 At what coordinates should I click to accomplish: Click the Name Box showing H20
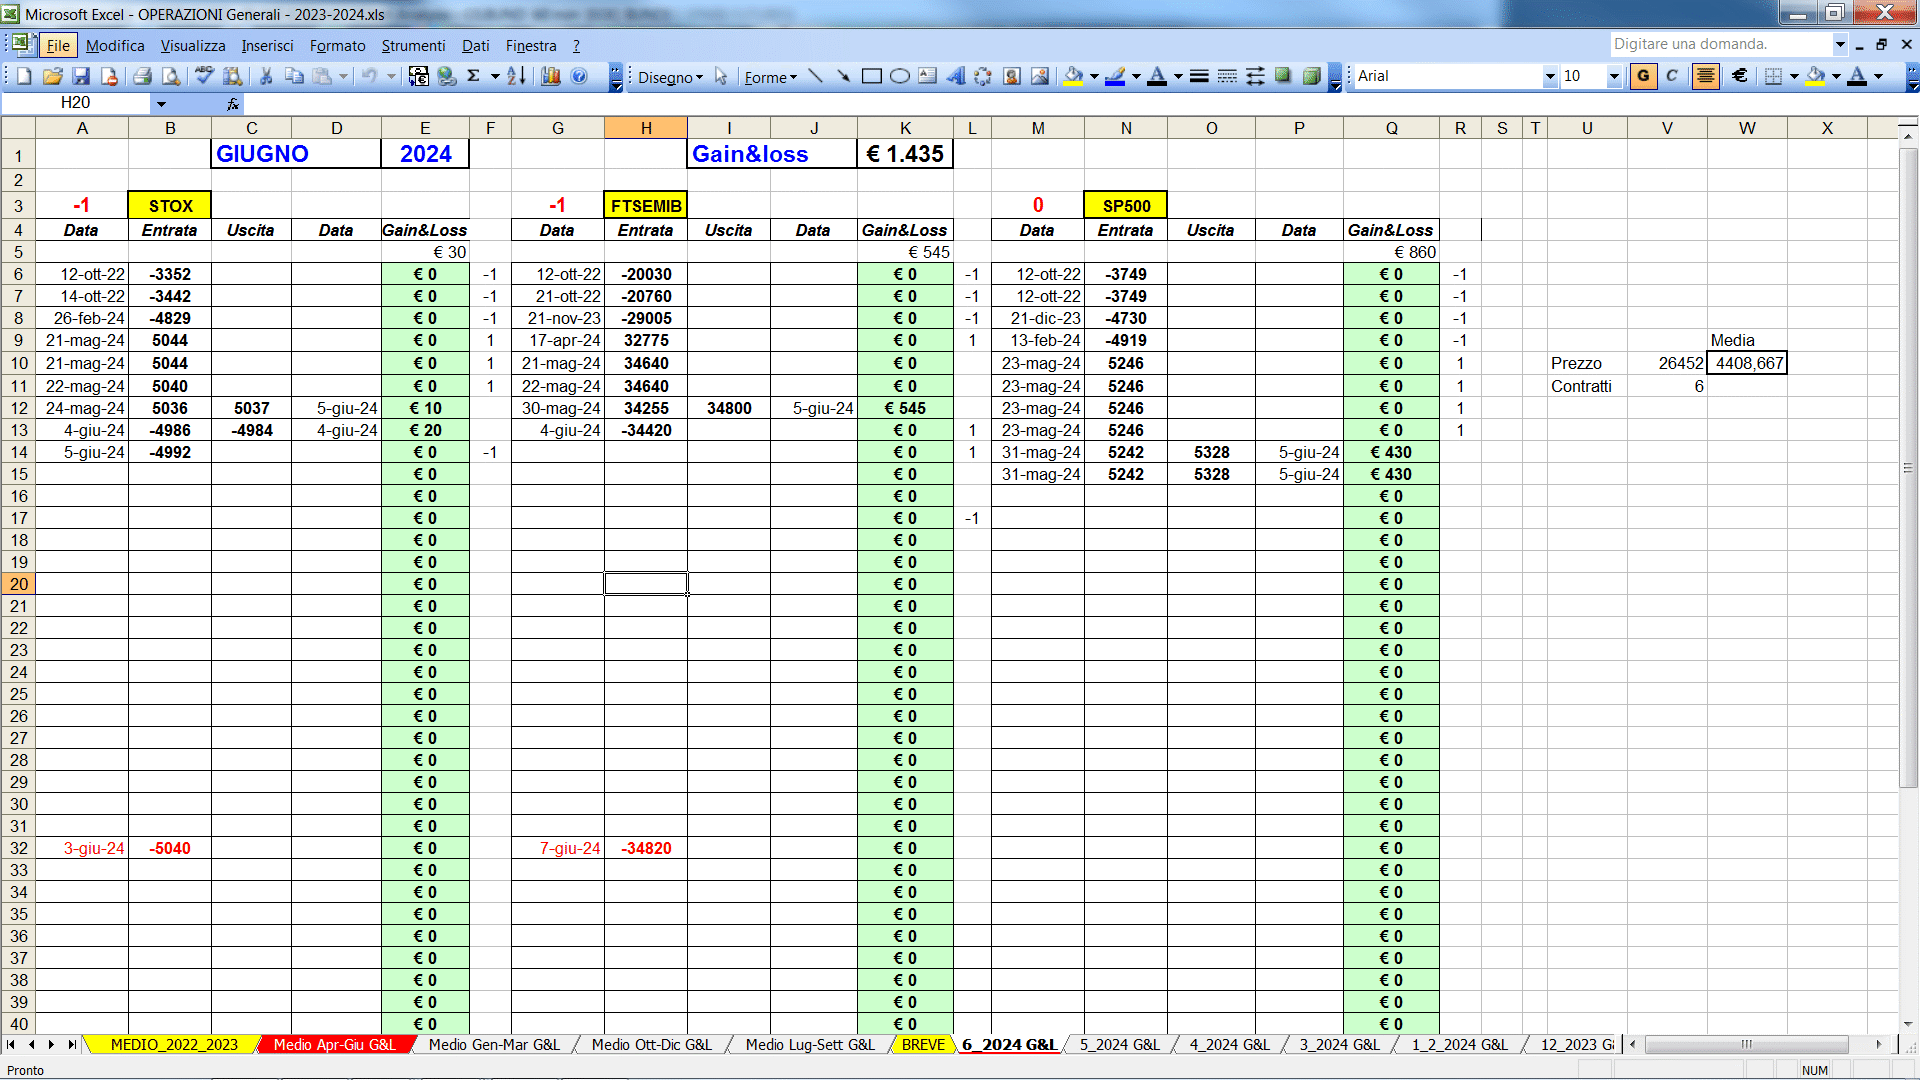pyautogui.click(x=76, y=103)
